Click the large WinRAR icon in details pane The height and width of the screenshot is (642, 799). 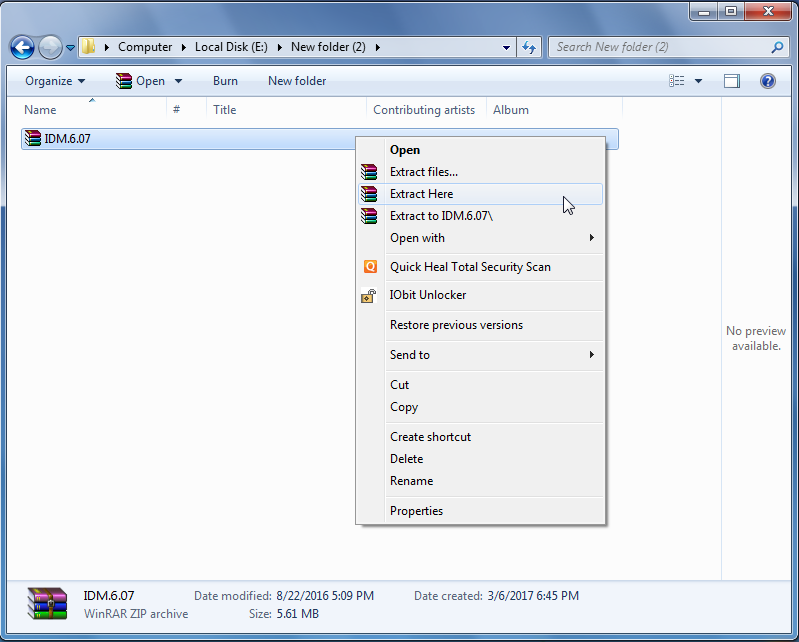click(47, 604)
